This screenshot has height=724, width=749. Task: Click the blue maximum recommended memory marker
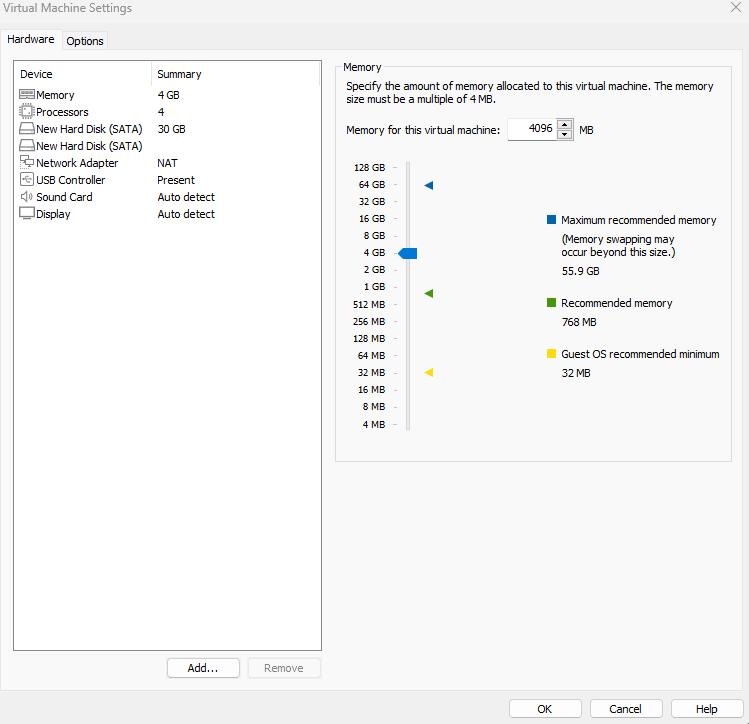(429, 185)
